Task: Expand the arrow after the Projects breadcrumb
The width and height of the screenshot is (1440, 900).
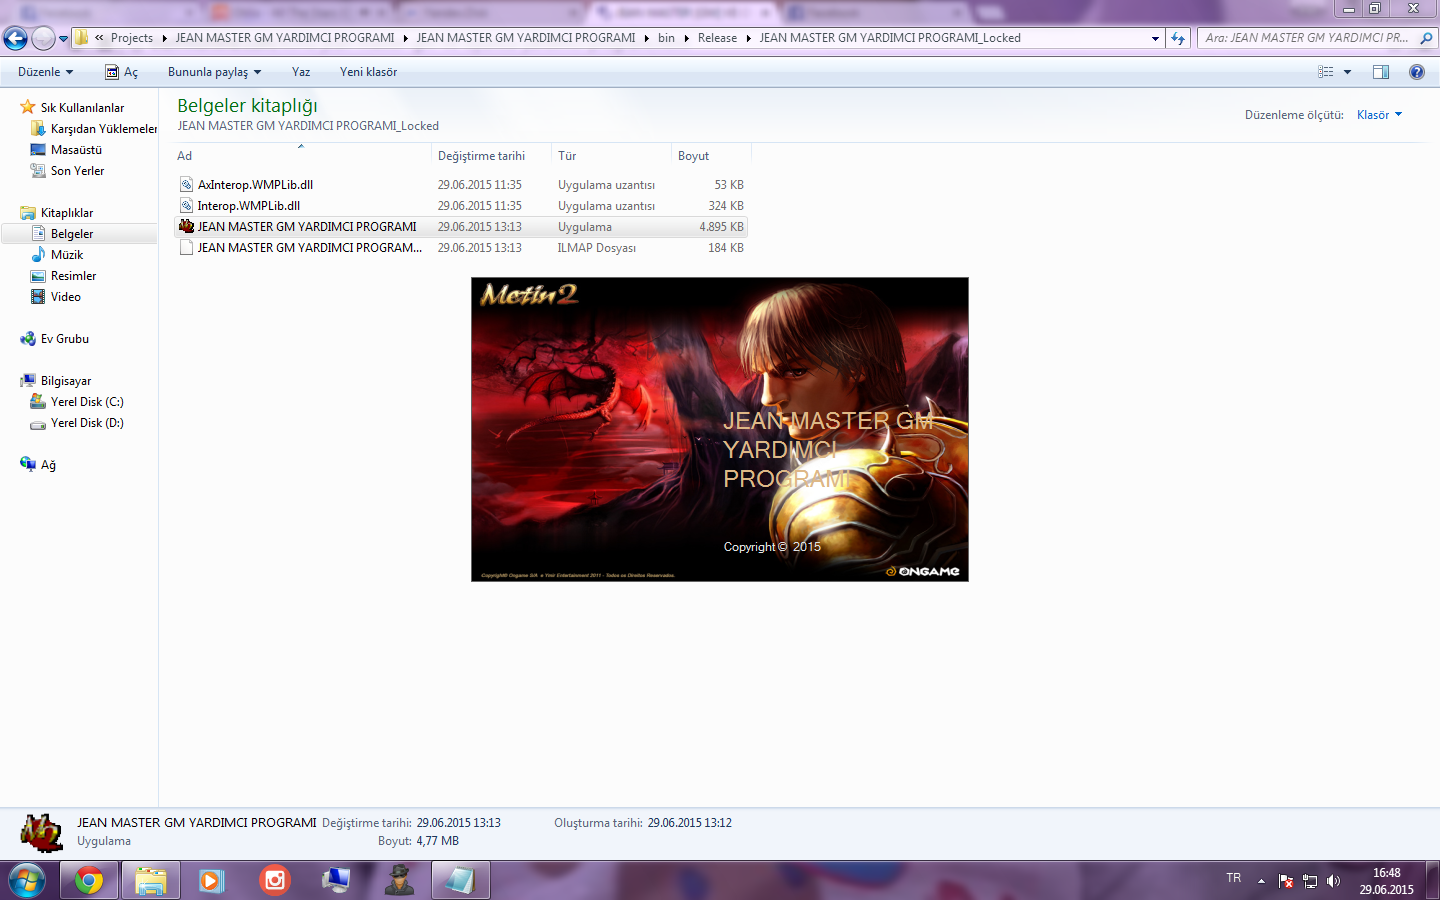Action: [164, 38]
